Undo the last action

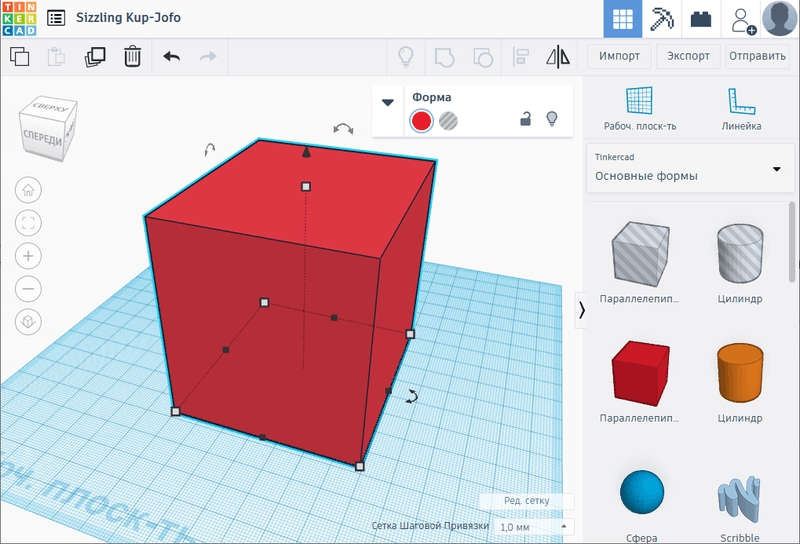pyautogui.click(x=171, y=57)
